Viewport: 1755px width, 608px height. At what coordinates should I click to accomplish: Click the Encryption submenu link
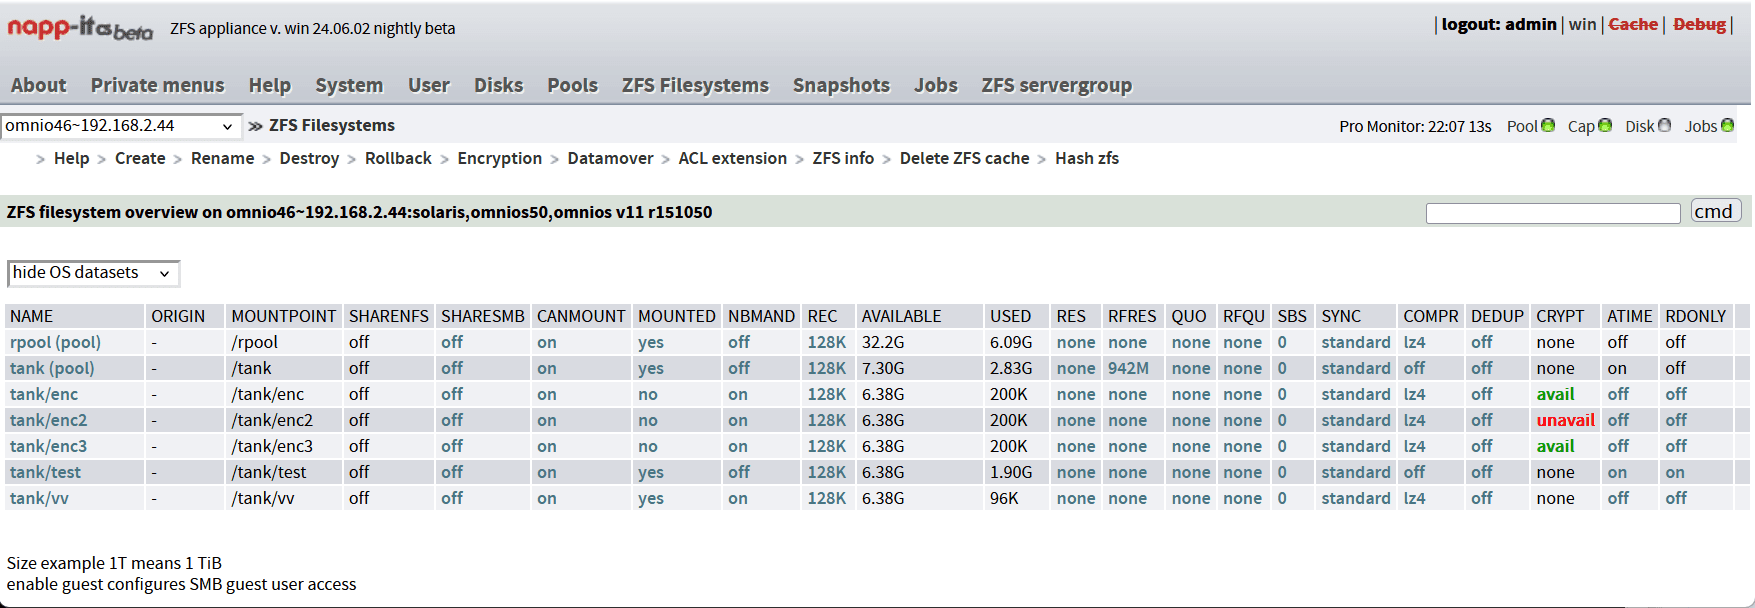499,158
